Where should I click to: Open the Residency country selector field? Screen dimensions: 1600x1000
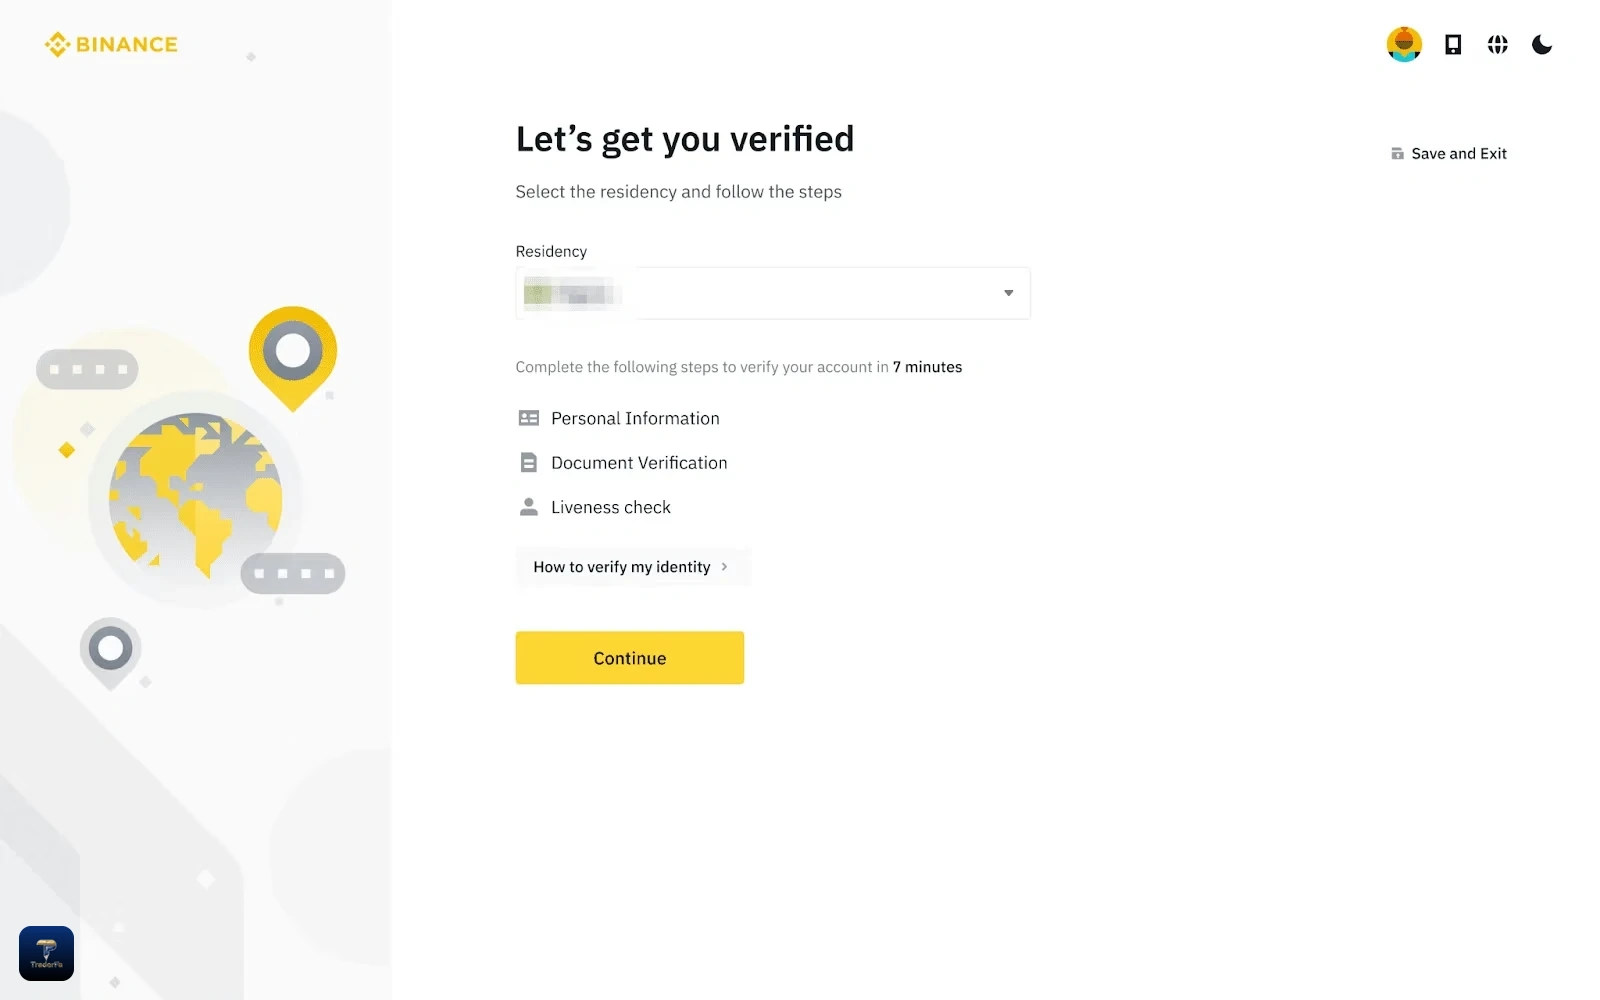click(x=773, y=293)
